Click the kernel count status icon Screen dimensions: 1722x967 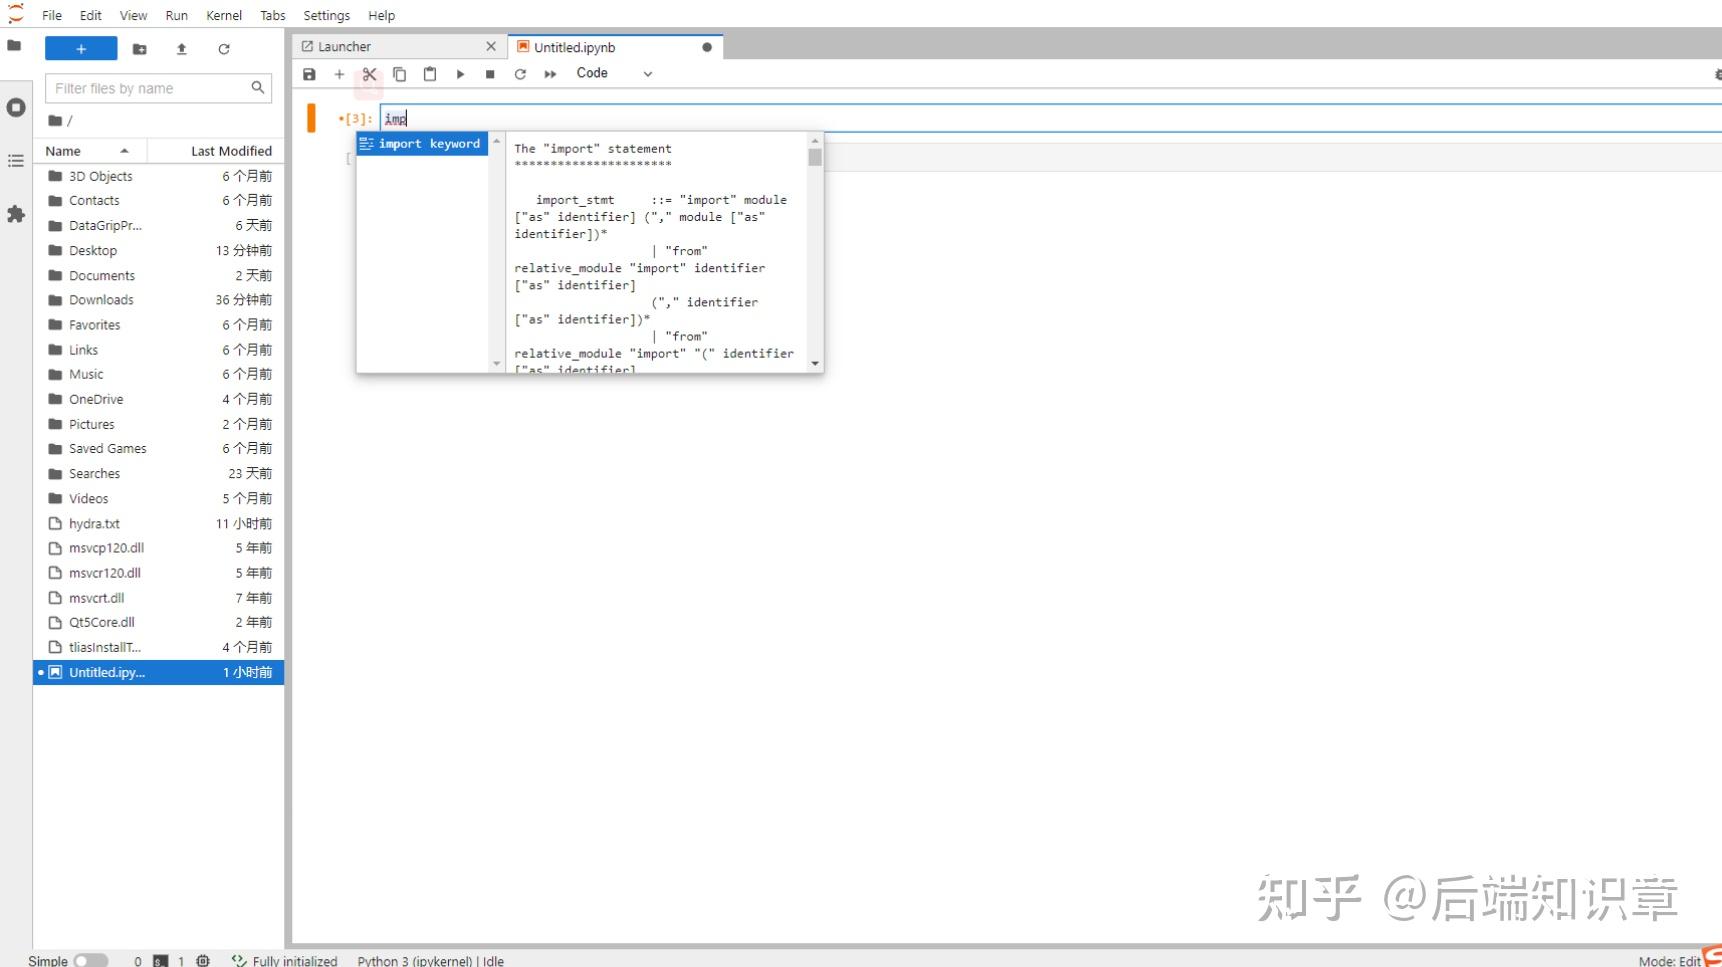(x=203, y=961)
